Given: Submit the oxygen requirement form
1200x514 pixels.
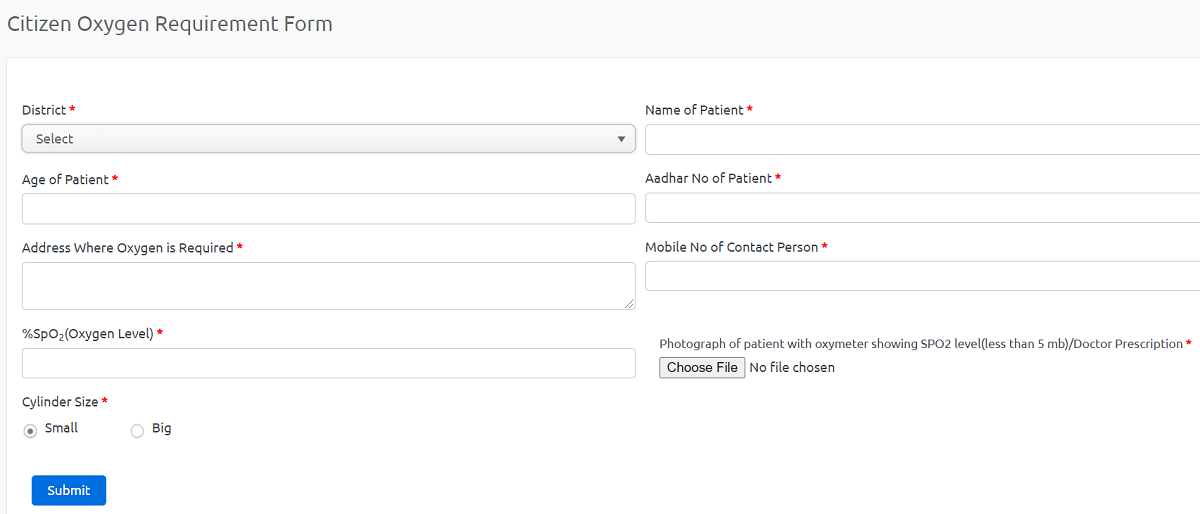Looking at the screenshot, I should pos(69,490).
